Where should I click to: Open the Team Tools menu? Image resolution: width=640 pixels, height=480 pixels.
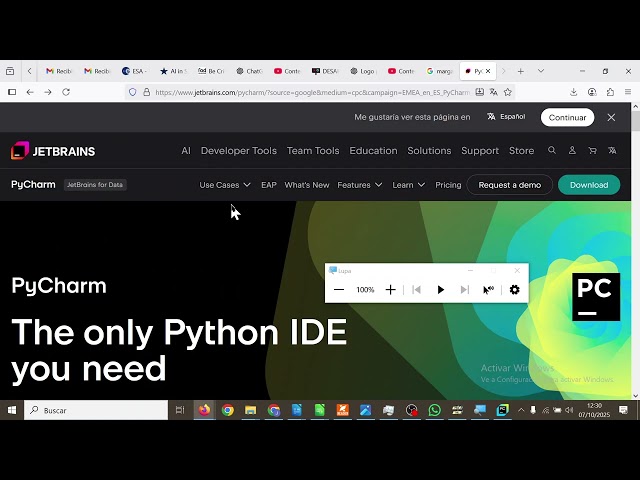313,151
